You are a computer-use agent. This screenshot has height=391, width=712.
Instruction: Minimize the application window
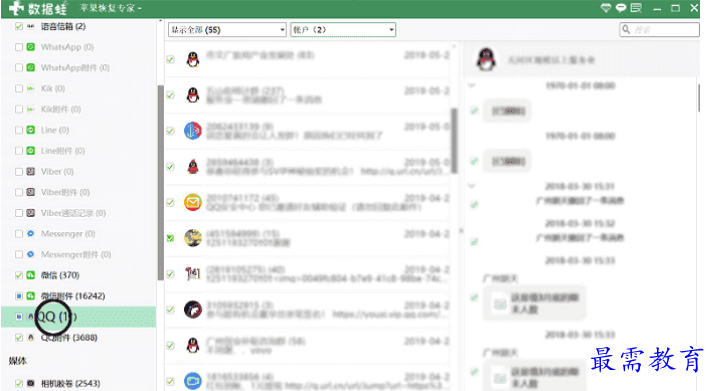click(x=657, y=8)
